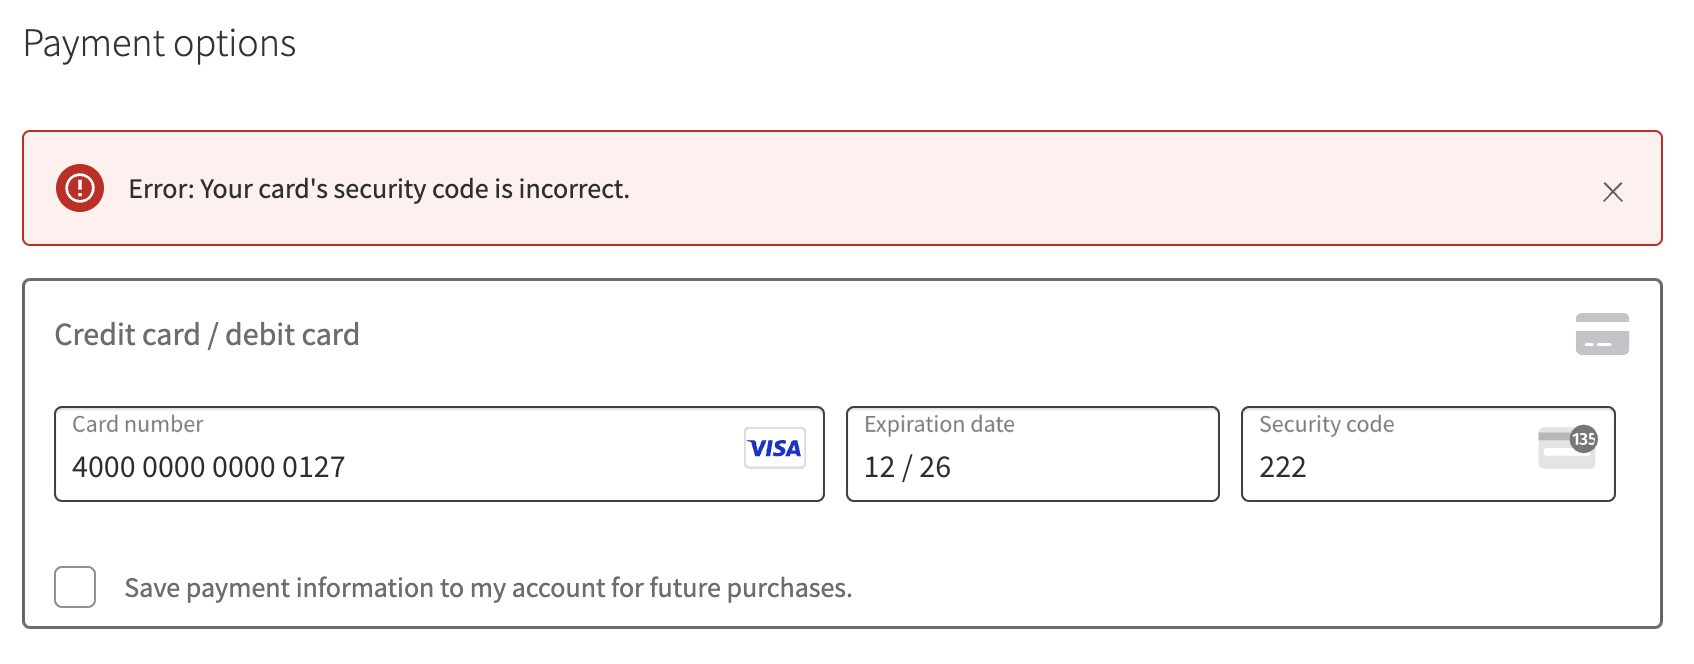
Task: Click the error message text
Action: 379,189
